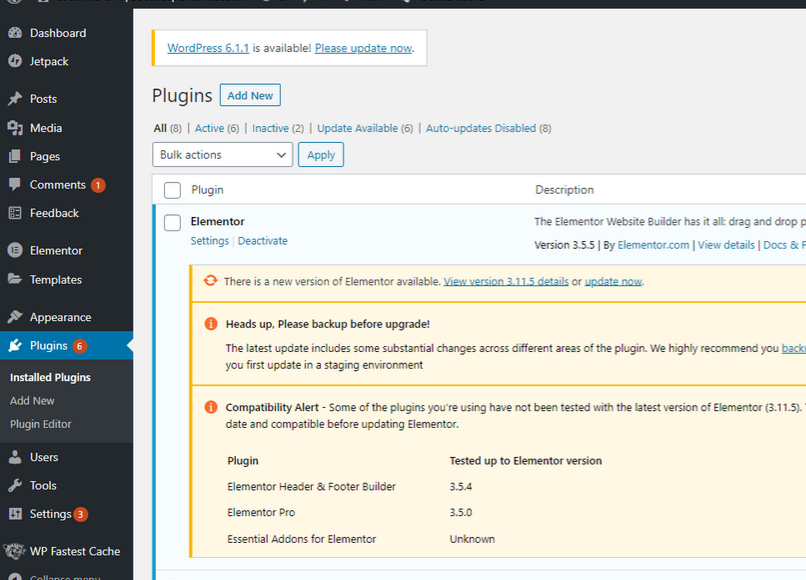
Task: Filter plugins by All (8)
Action: tap(168, 128)
